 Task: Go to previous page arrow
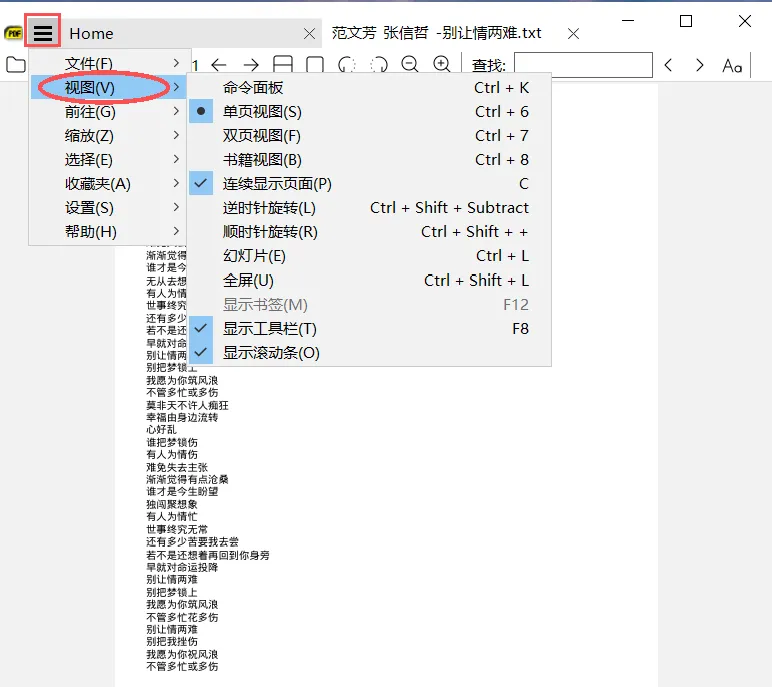click(219, 65)
